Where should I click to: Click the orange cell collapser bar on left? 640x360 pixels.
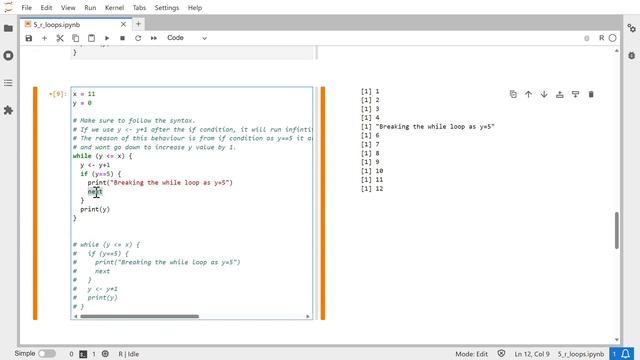pos(36,203)
